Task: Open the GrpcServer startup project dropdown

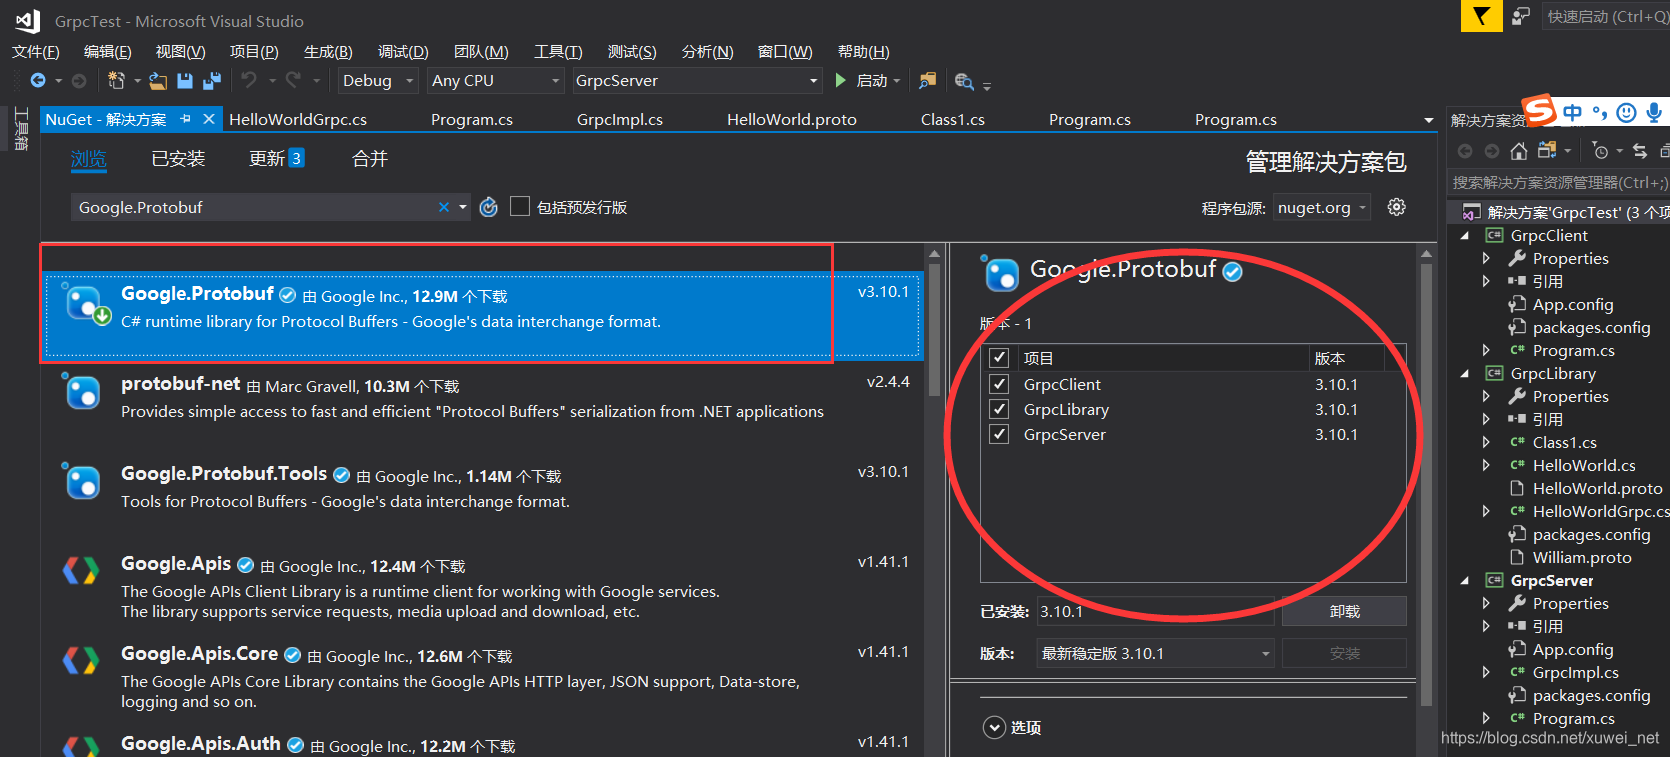Action: (697, 80)
